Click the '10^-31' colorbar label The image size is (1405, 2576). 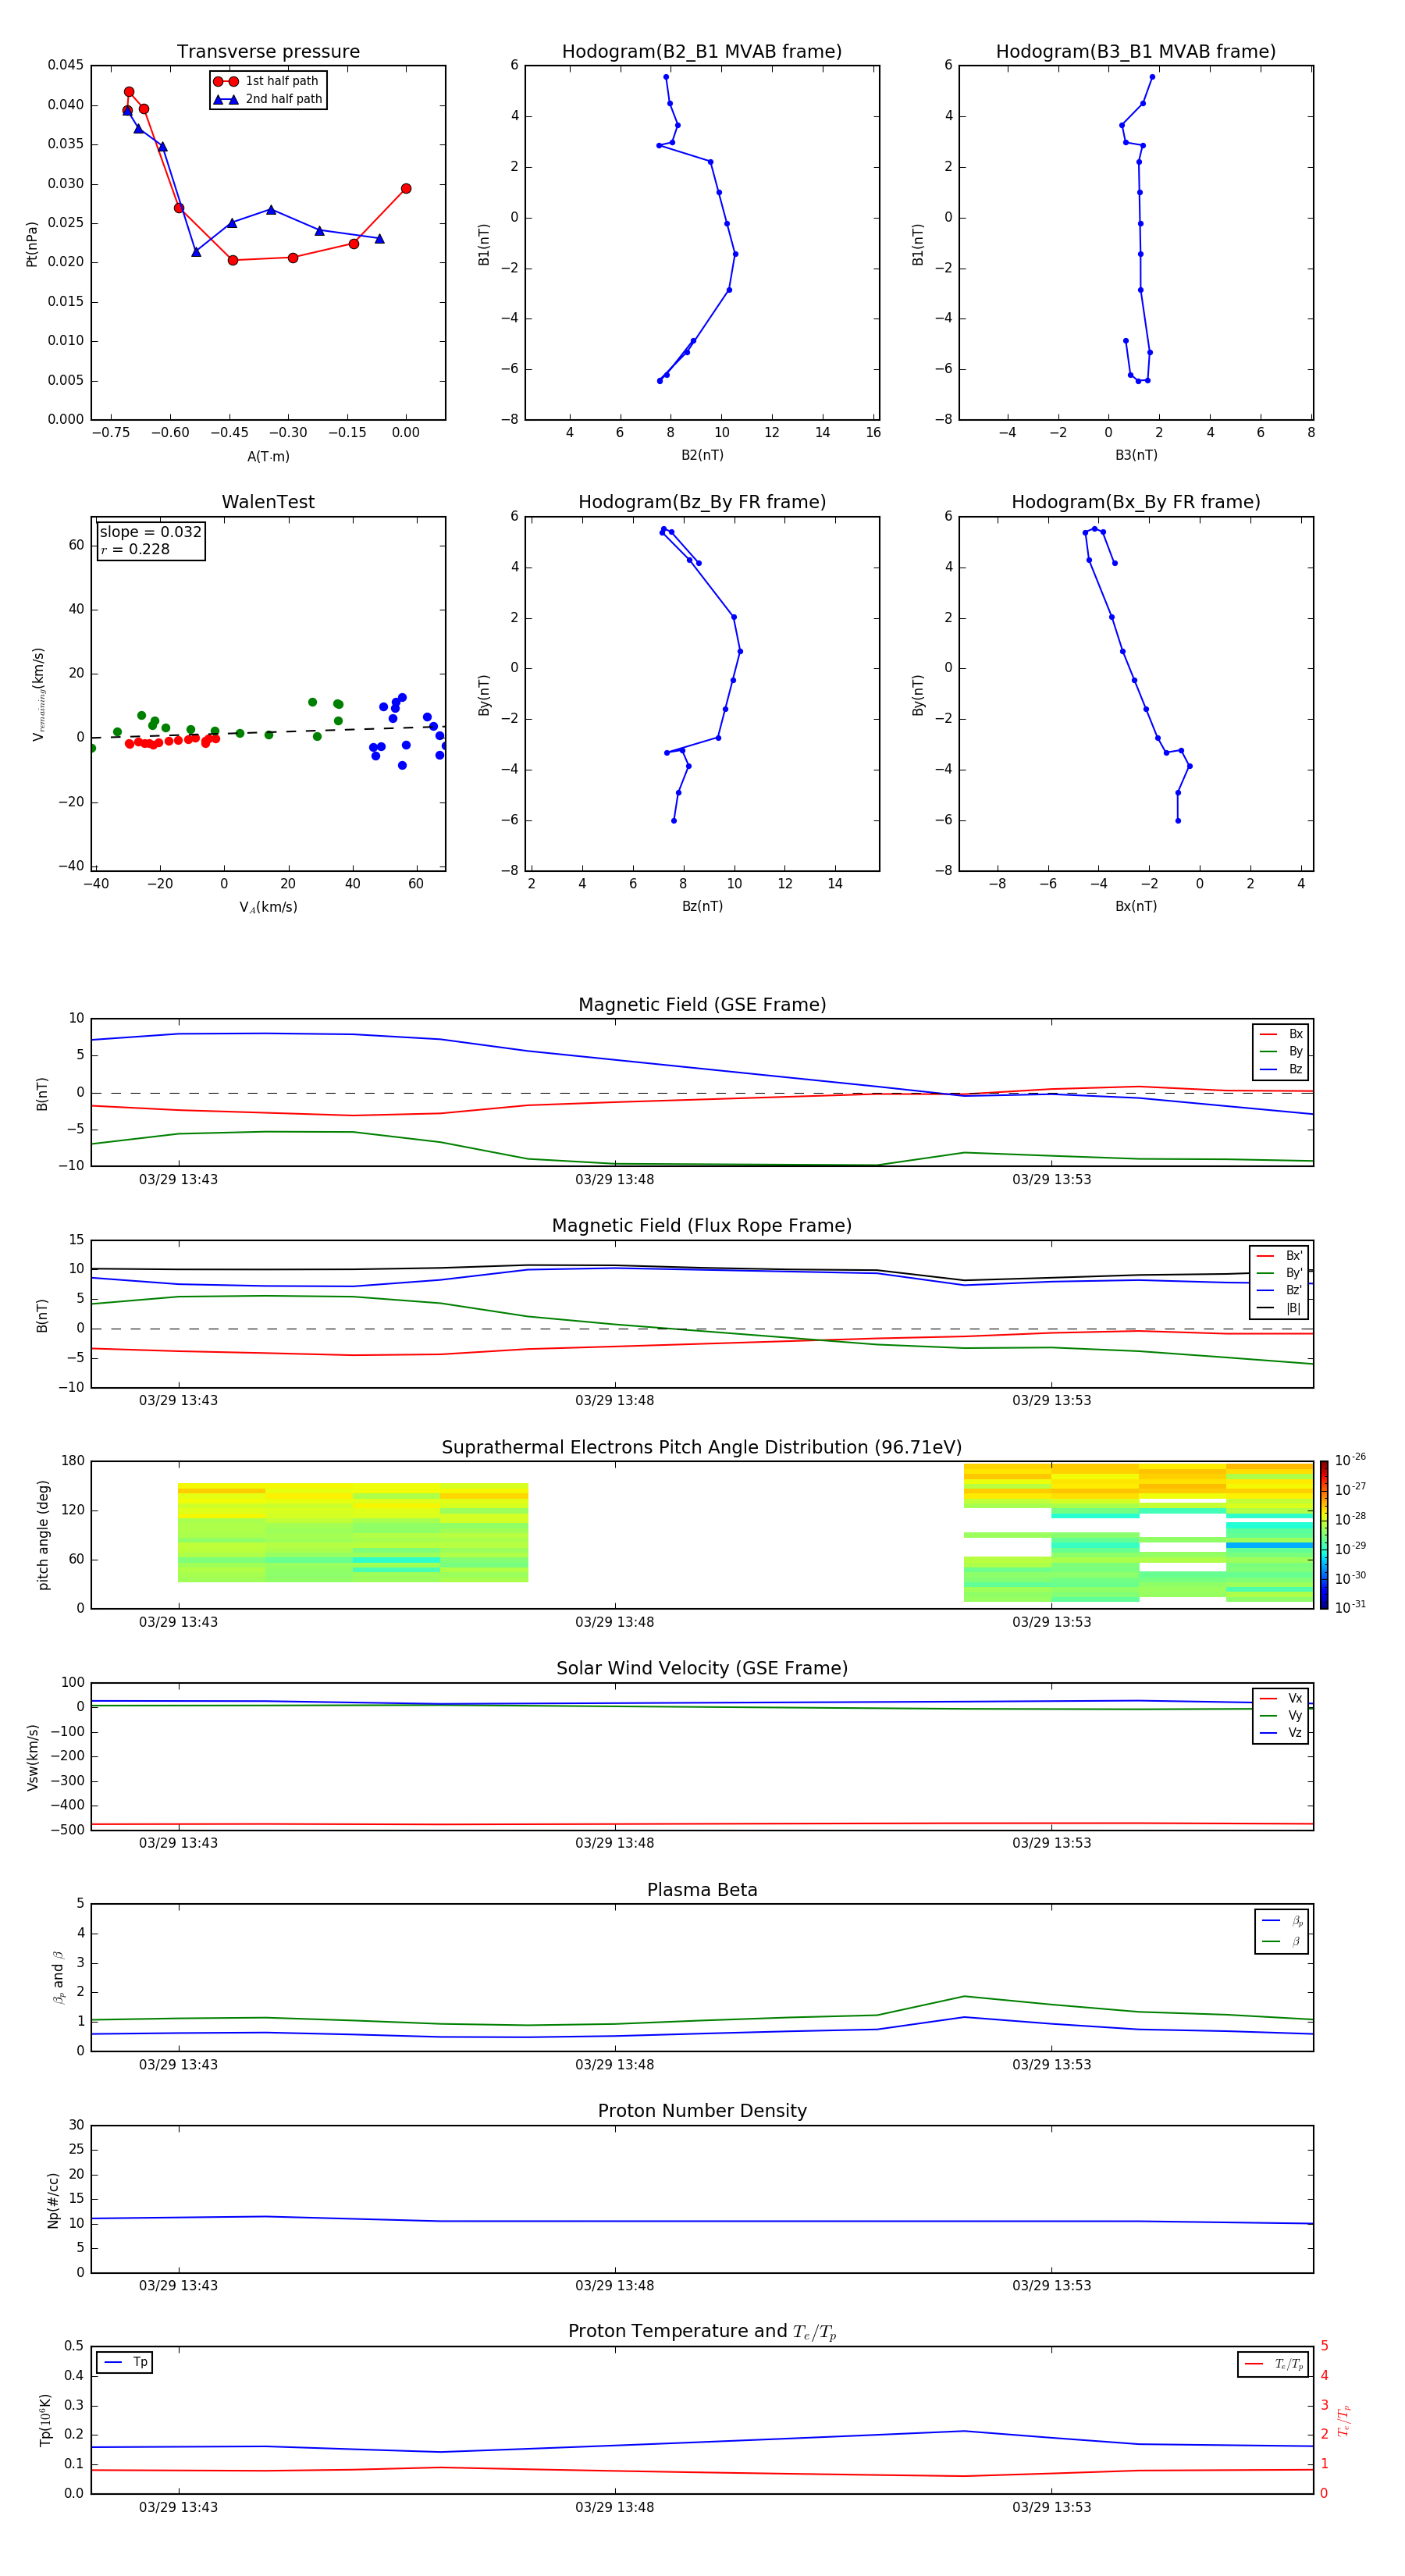[1350, 1607]
